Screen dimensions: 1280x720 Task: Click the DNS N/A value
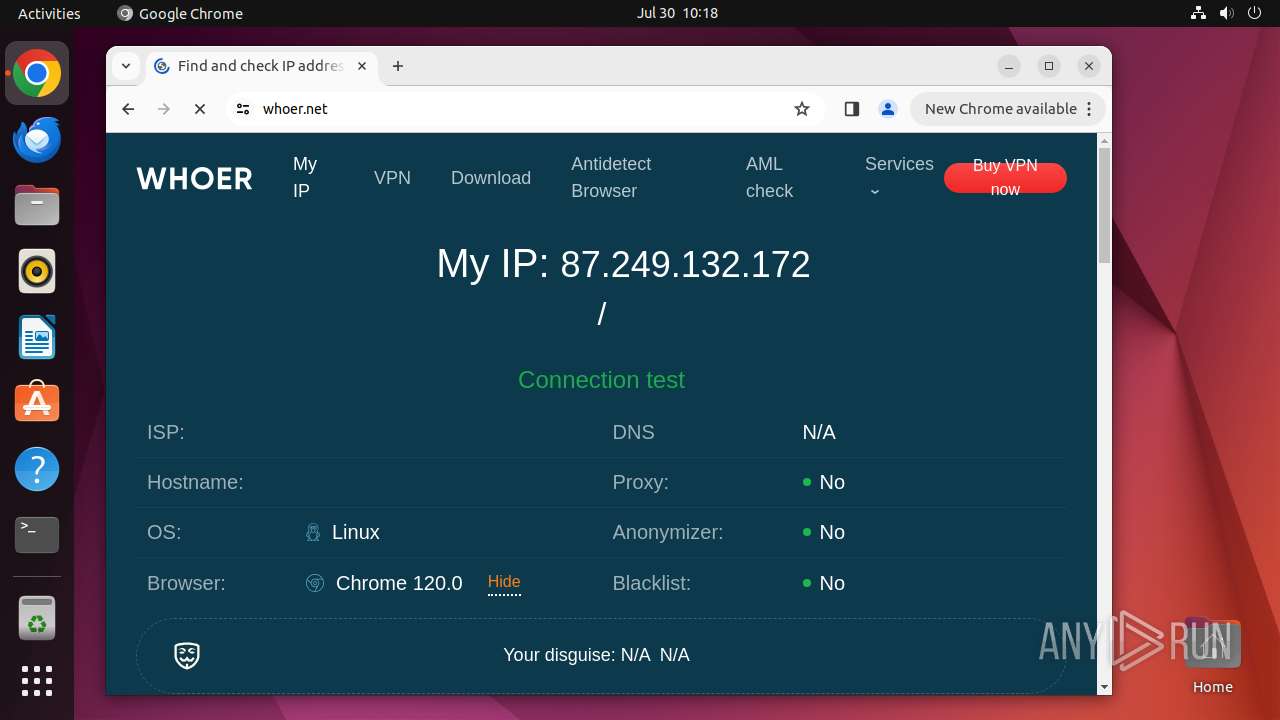(819, 432)
